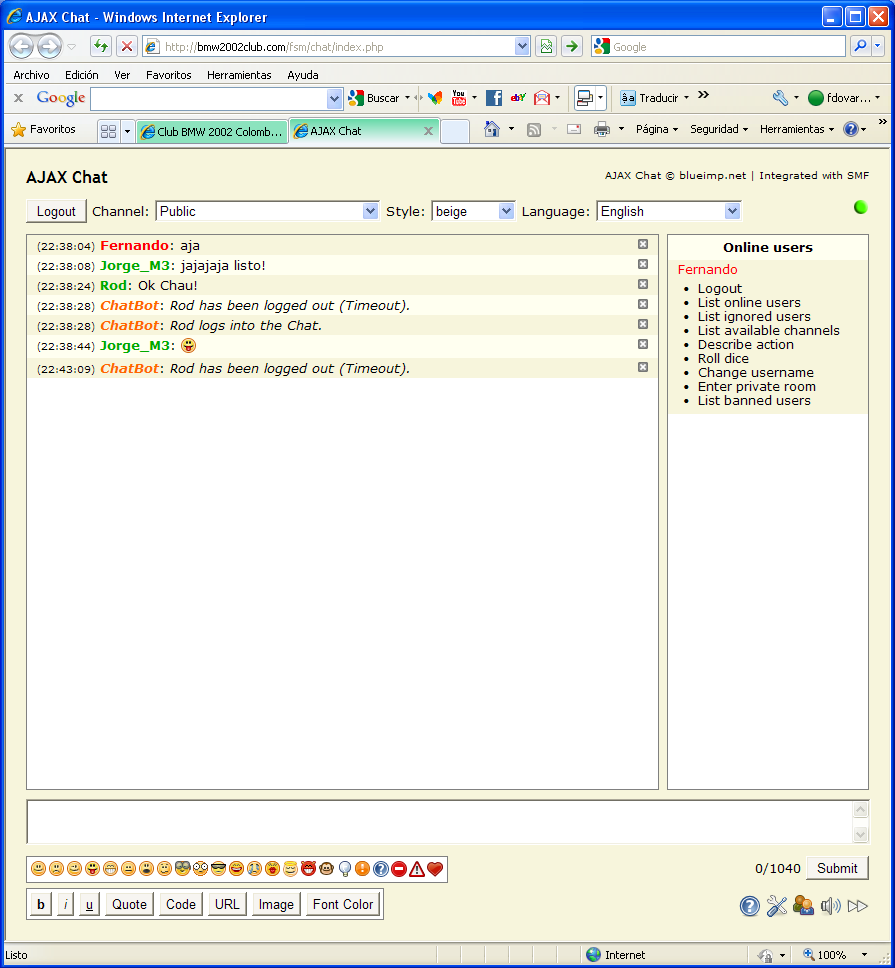Viewport: 895px width, 968px height.
Task: Click 'Roll dice' in the user menu
Action: click(x=723, y=358)
